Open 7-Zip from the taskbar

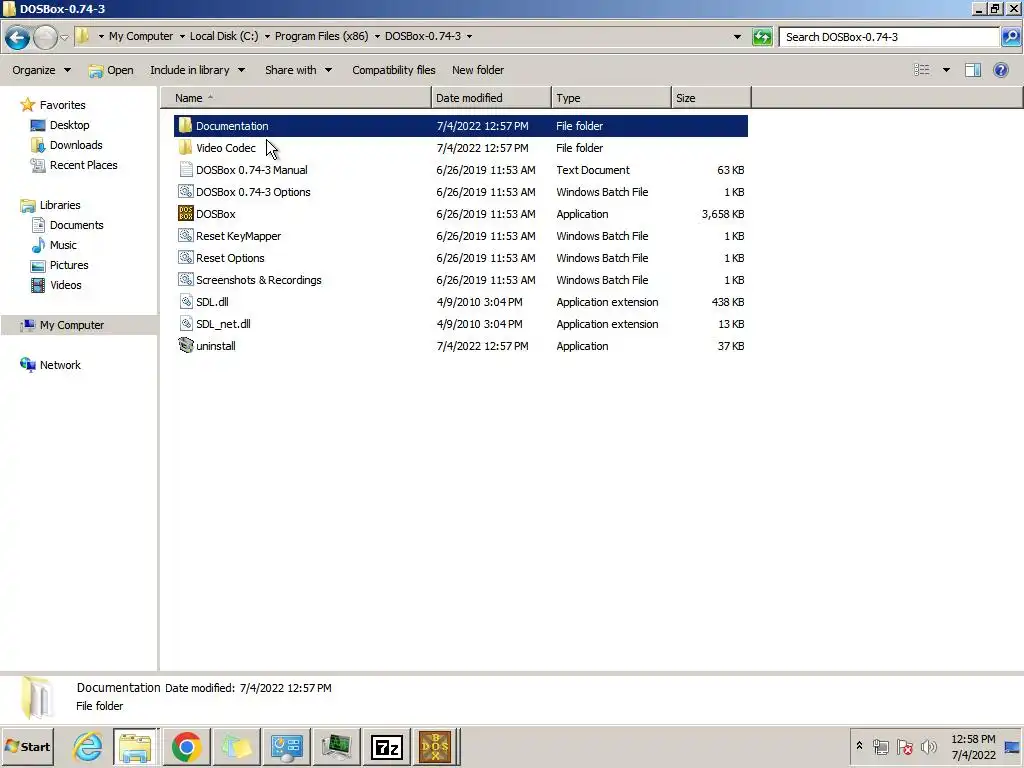[386, 746]
